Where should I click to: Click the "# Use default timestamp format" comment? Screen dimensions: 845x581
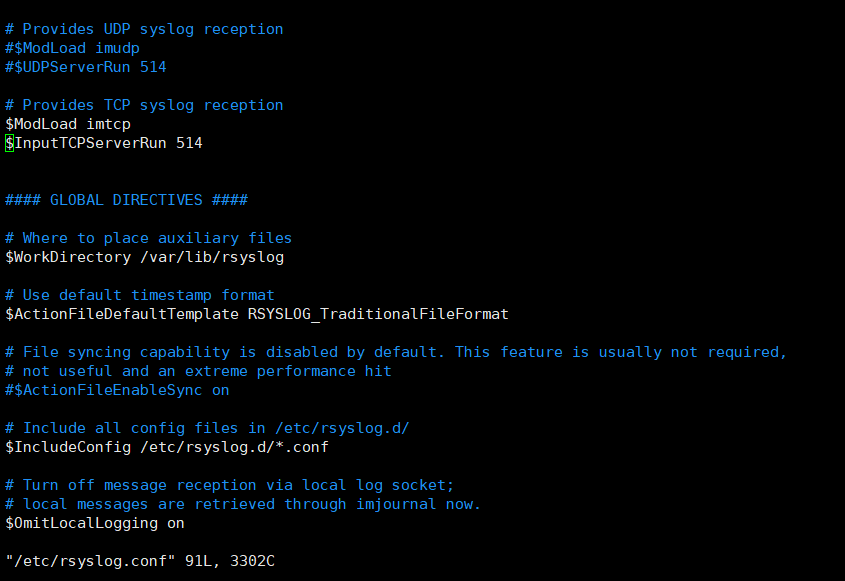pos(140,295)
